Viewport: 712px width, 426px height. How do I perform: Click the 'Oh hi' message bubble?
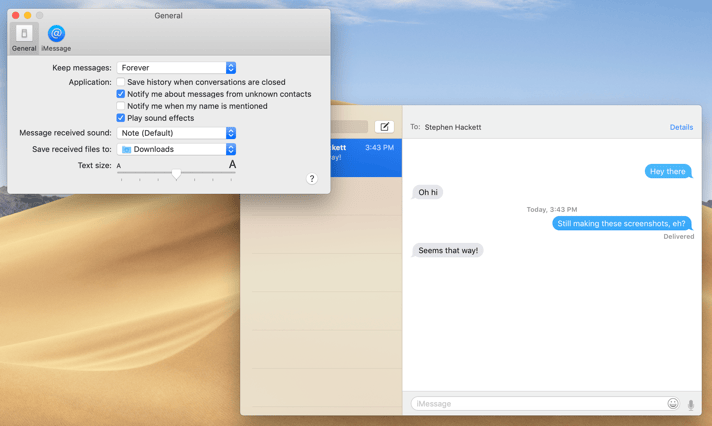click(x=427, y=192)
